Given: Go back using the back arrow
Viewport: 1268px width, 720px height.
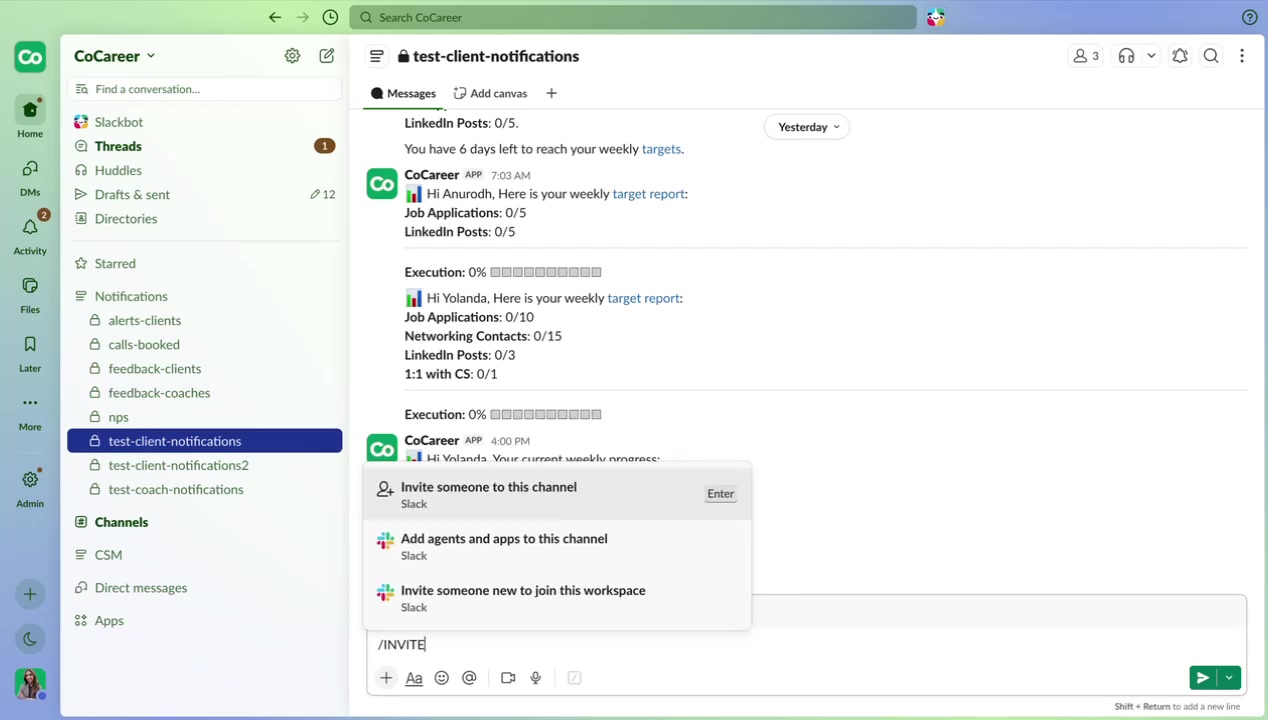Looking at the screenshot, I should [275, 17].
